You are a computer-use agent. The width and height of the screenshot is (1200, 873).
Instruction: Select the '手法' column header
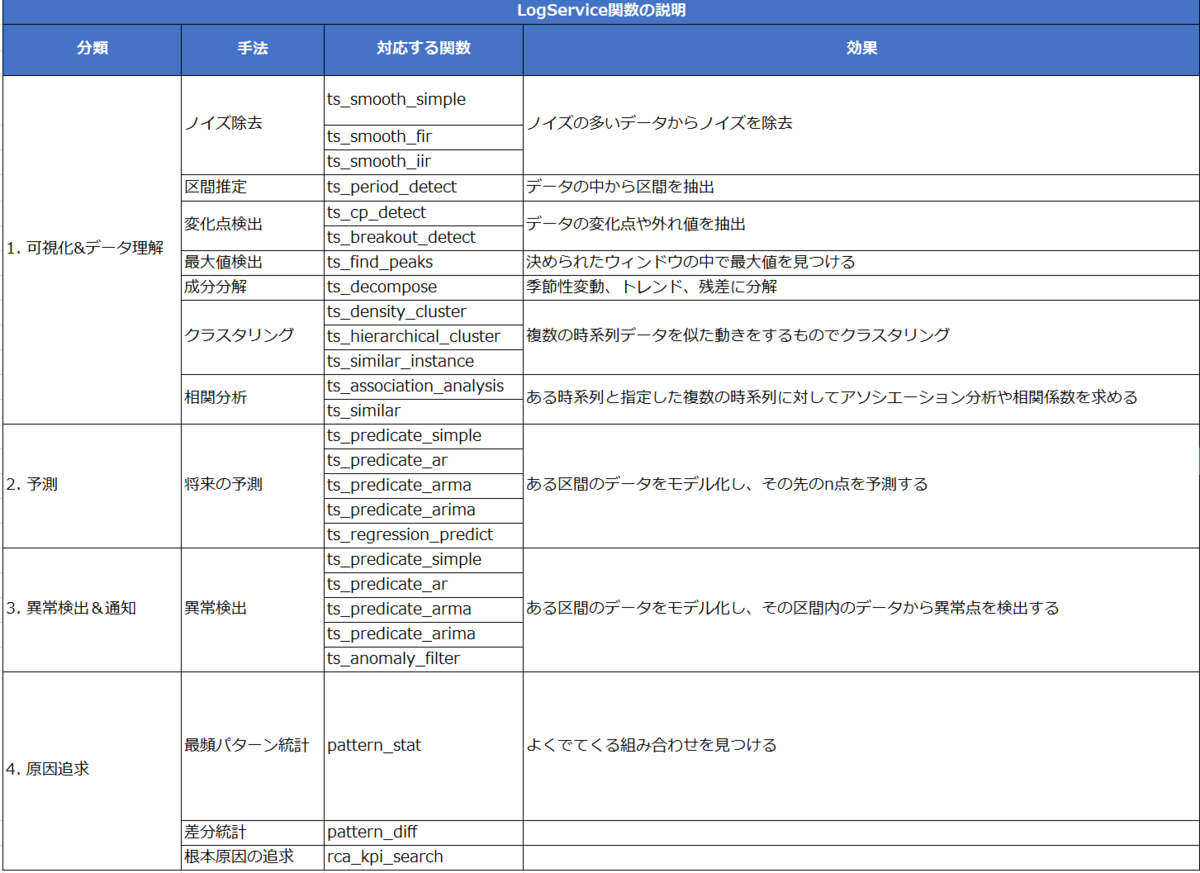pos(252,48)
